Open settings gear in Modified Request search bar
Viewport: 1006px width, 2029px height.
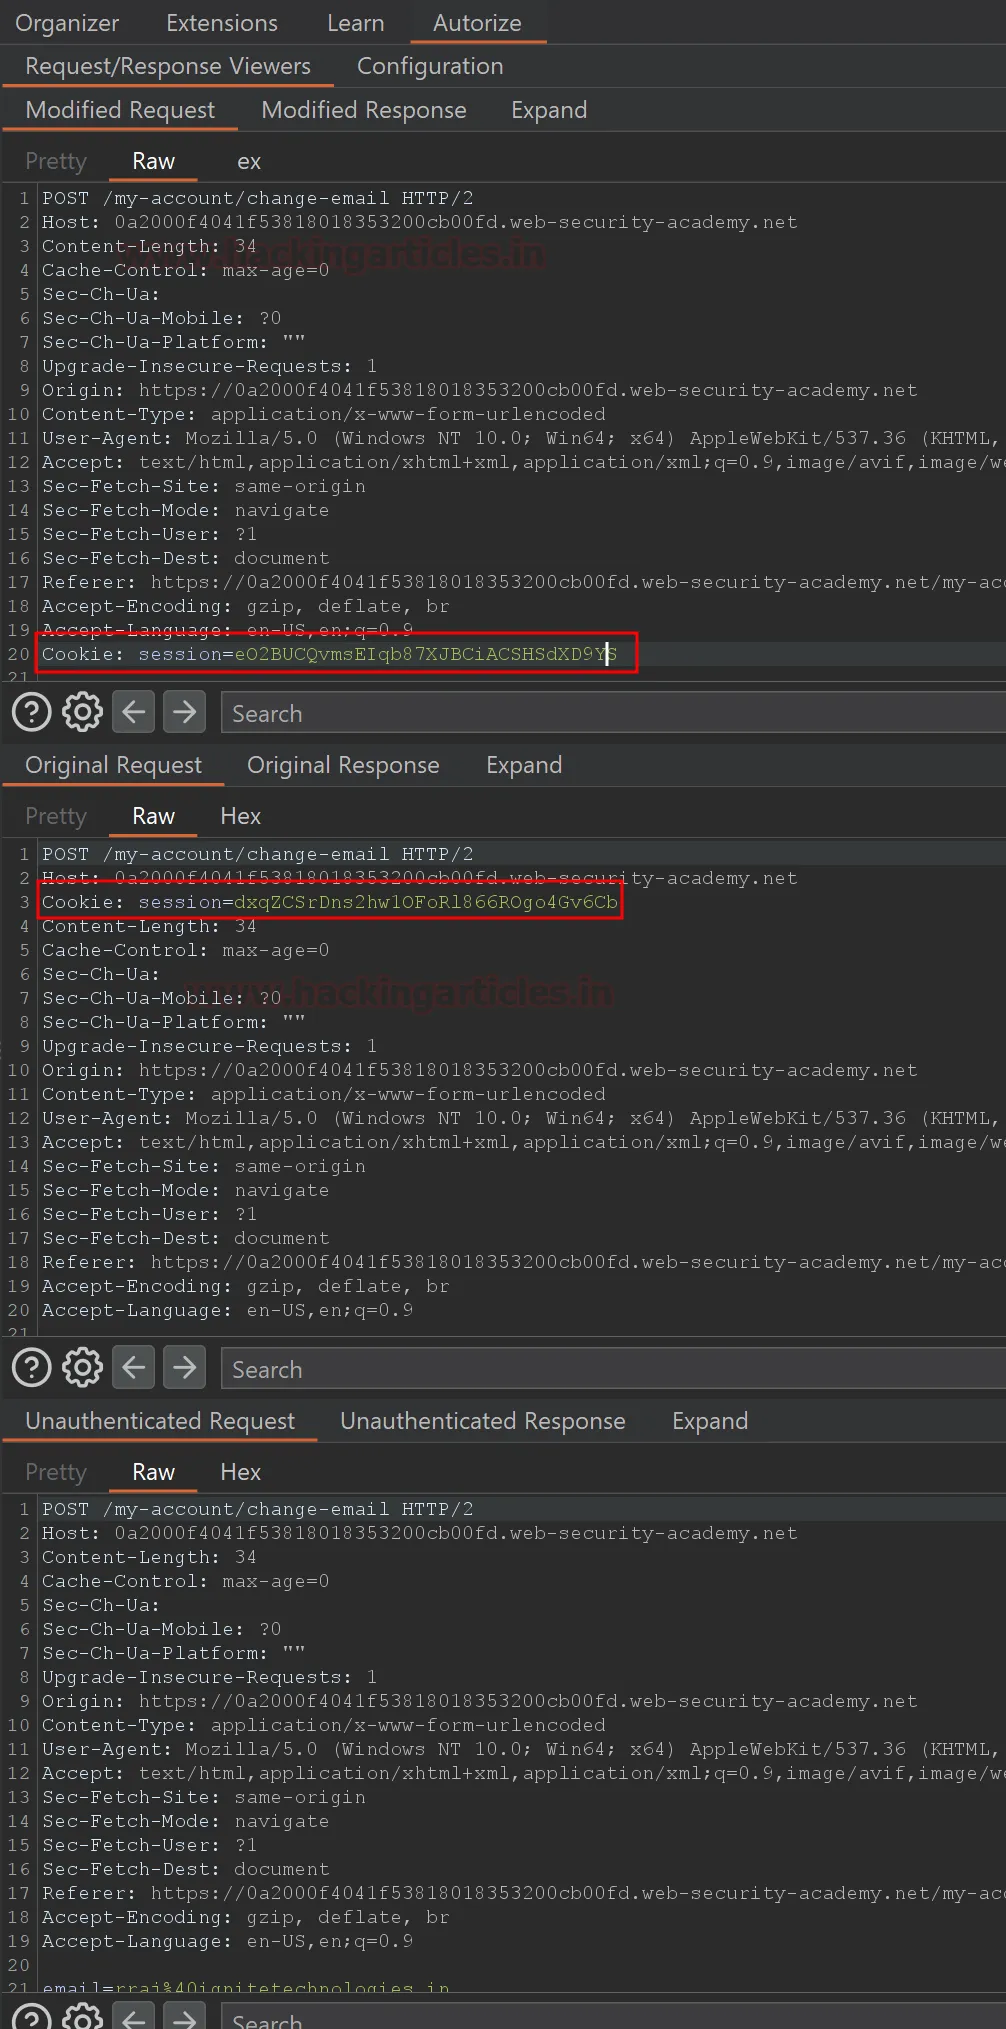click(x=82, y=713)
